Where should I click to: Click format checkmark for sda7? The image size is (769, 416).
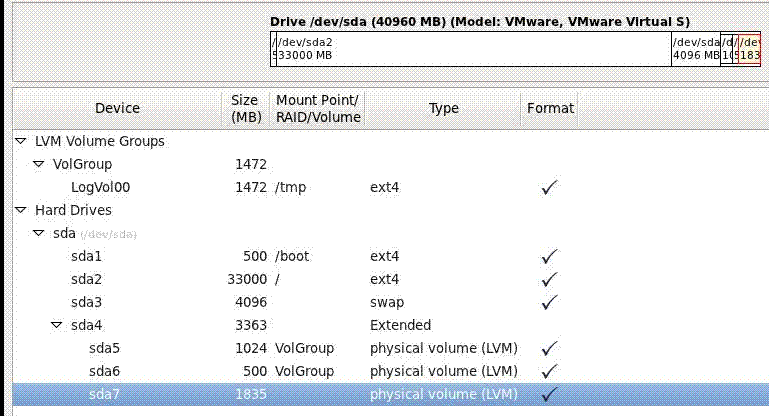tap(549, 394)
